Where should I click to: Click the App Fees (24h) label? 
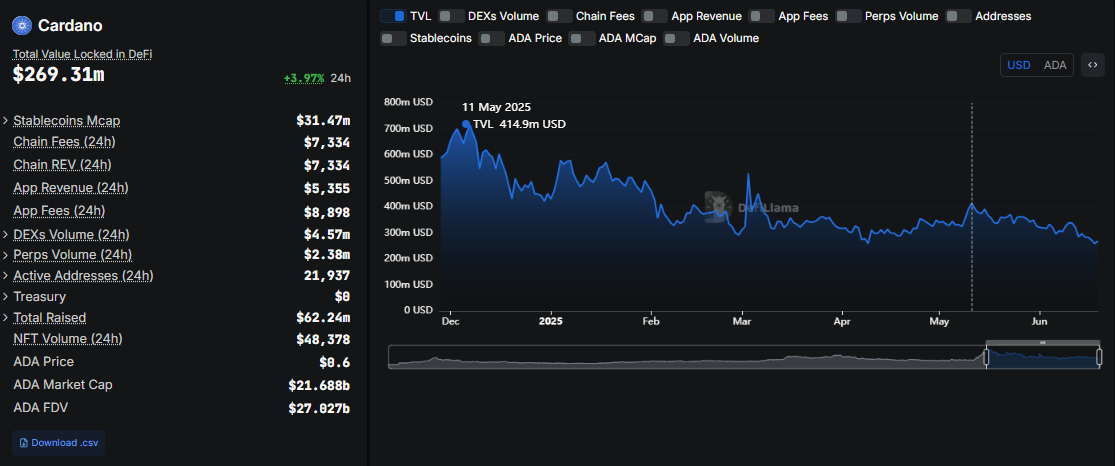[x=59, y=211]
